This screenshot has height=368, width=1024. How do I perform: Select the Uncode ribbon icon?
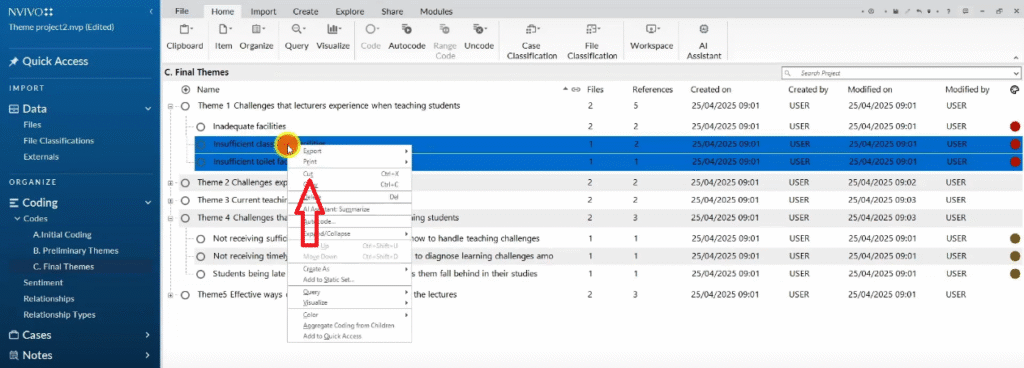tap(479, 29)
